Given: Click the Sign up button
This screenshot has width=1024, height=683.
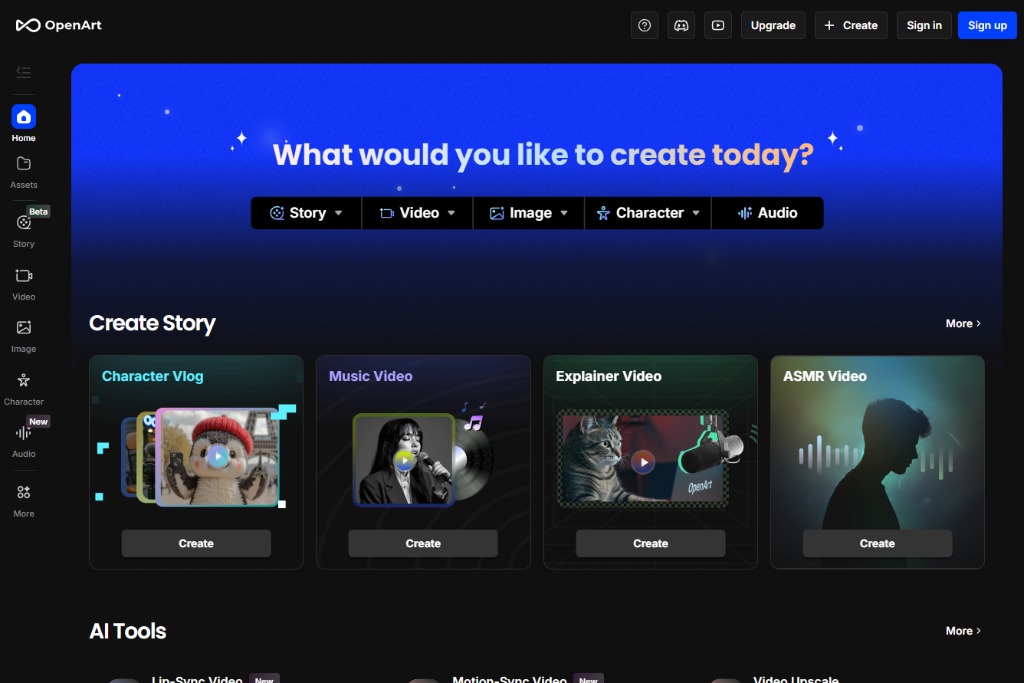Looking at the screenshot, I should 987,25.
